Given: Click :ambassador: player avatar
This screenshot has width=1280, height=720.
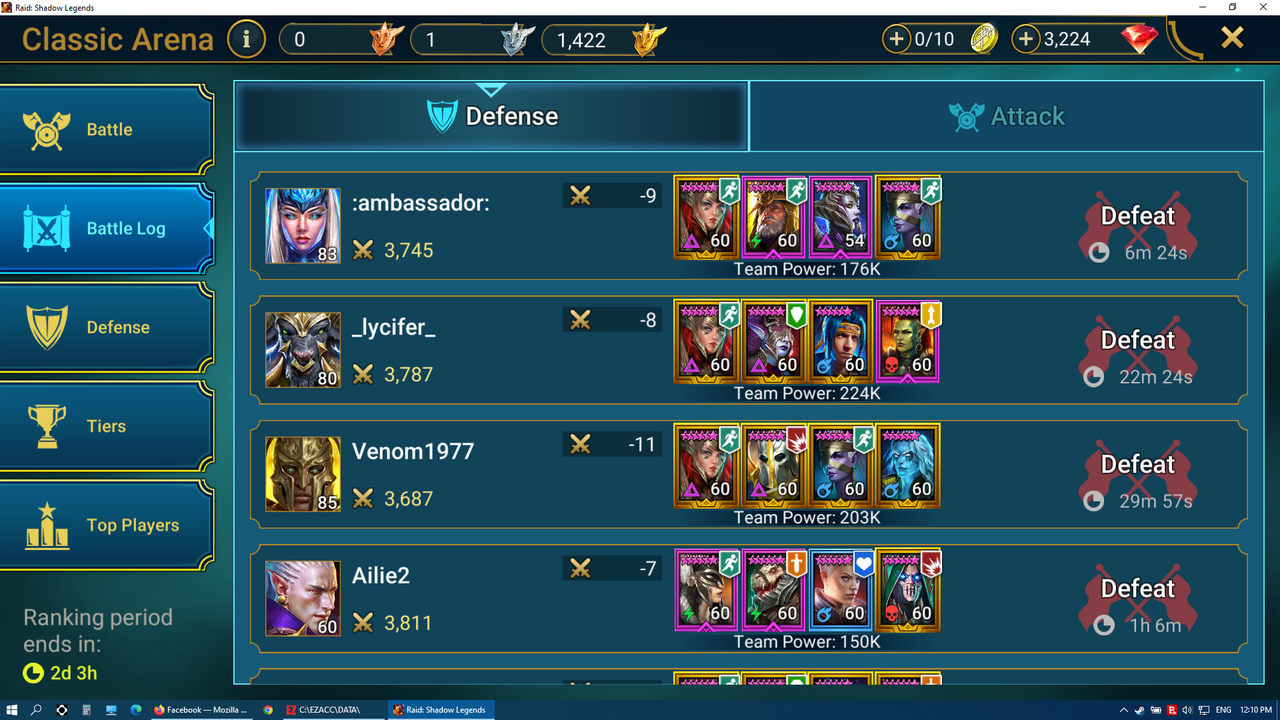Looking at the screenshot, I should pyautogui.click(x=303, y=226).
